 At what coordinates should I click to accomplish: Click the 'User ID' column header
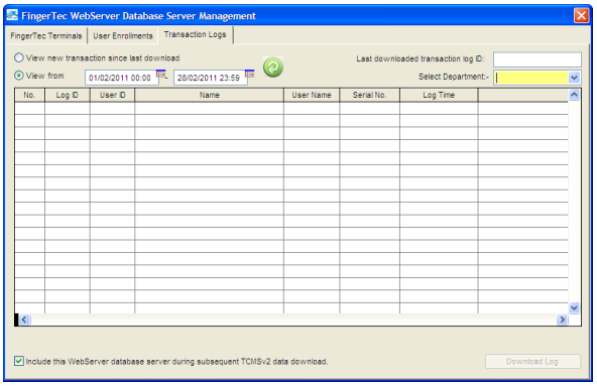pos(112,95)
